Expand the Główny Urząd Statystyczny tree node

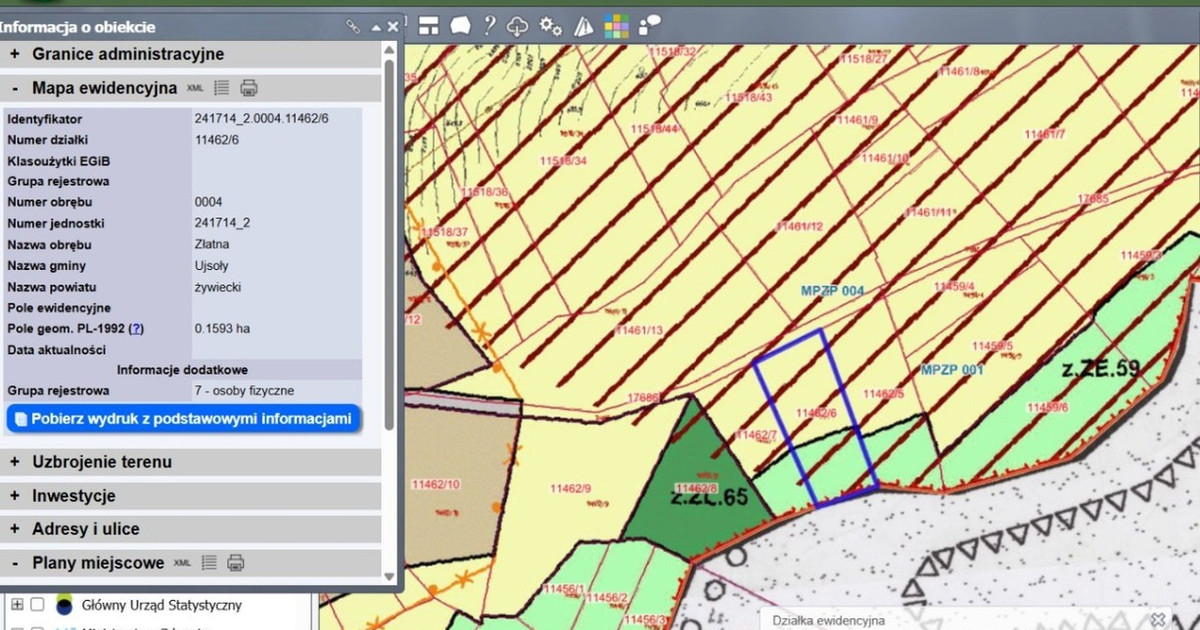click(x=16, y=605)
